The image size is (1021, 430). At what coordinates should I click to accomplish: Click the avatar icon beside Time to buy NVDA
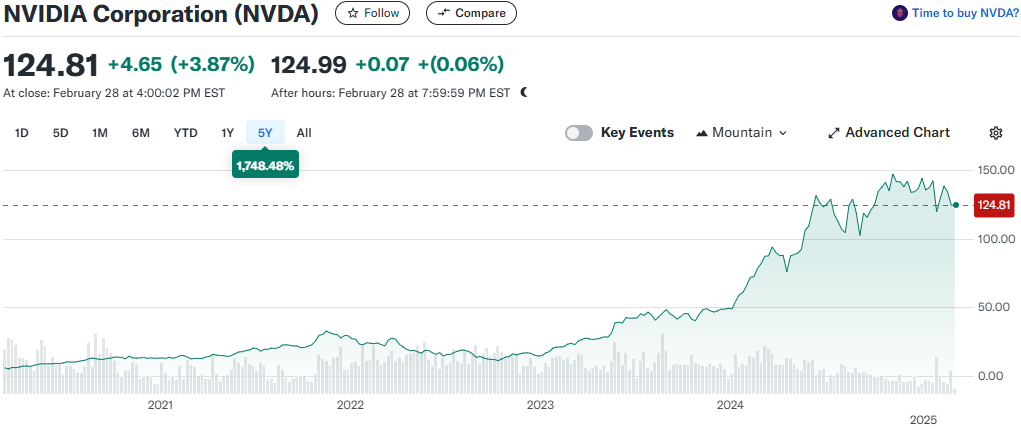point(899,13)
